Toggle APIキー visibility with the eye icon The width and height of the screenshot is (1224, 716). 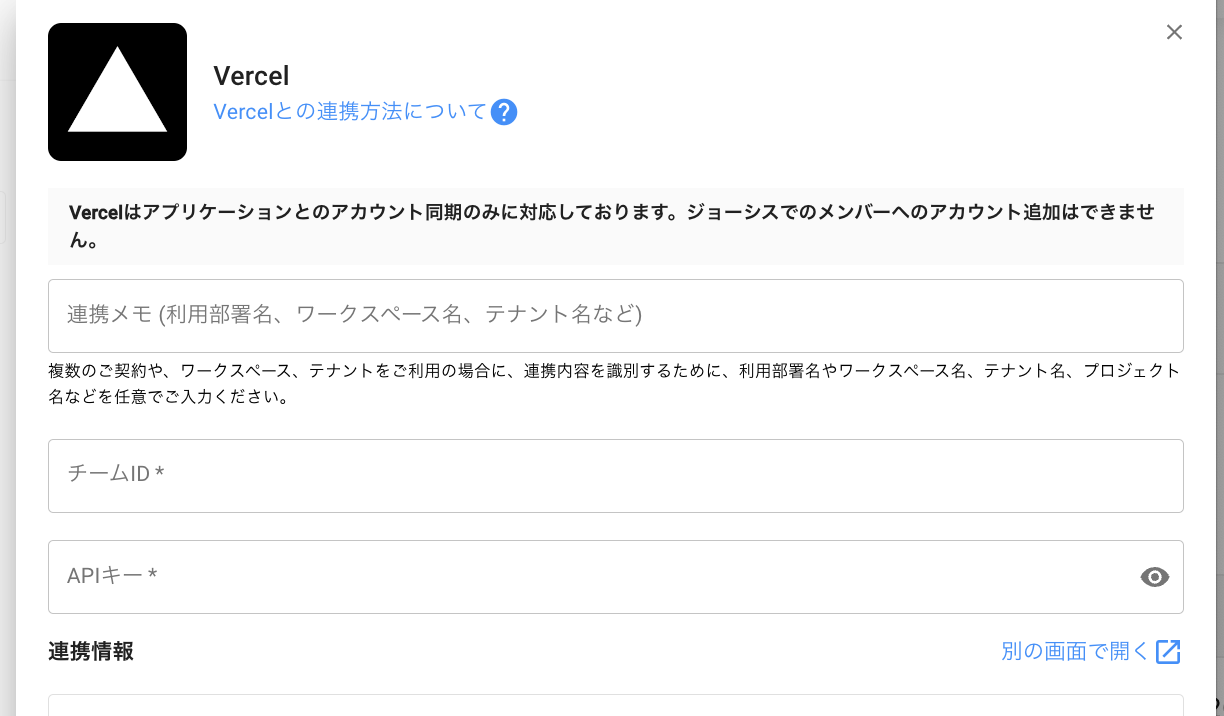click(x=1154, y=577)
